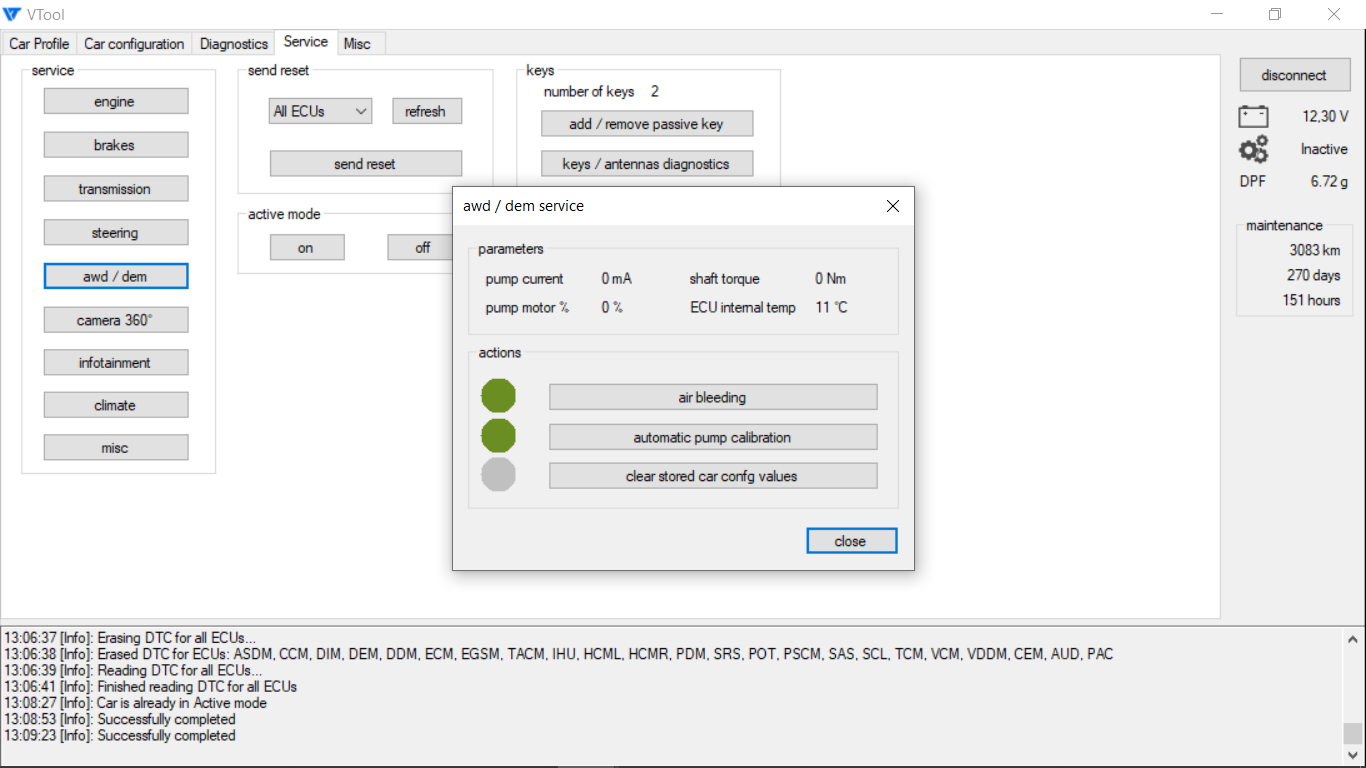The image size is (1366, 768).
Task: Click the battery voltage icon
Action: point(1253,117)
